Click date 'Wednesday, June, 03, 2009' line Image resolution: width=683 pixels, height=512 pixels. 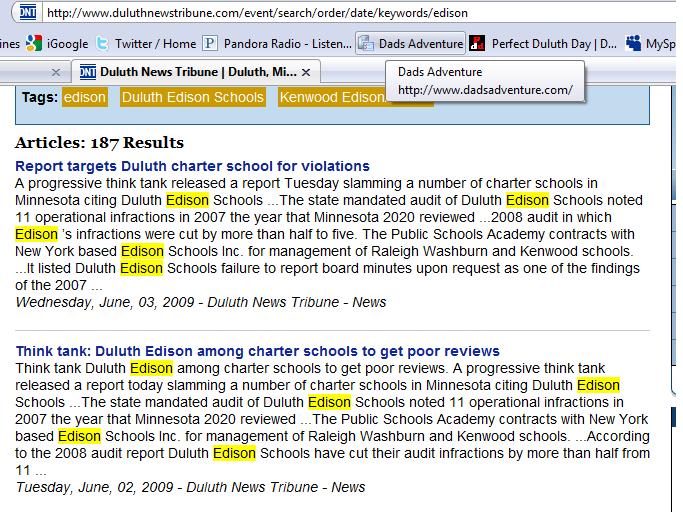tap(200, 302)
